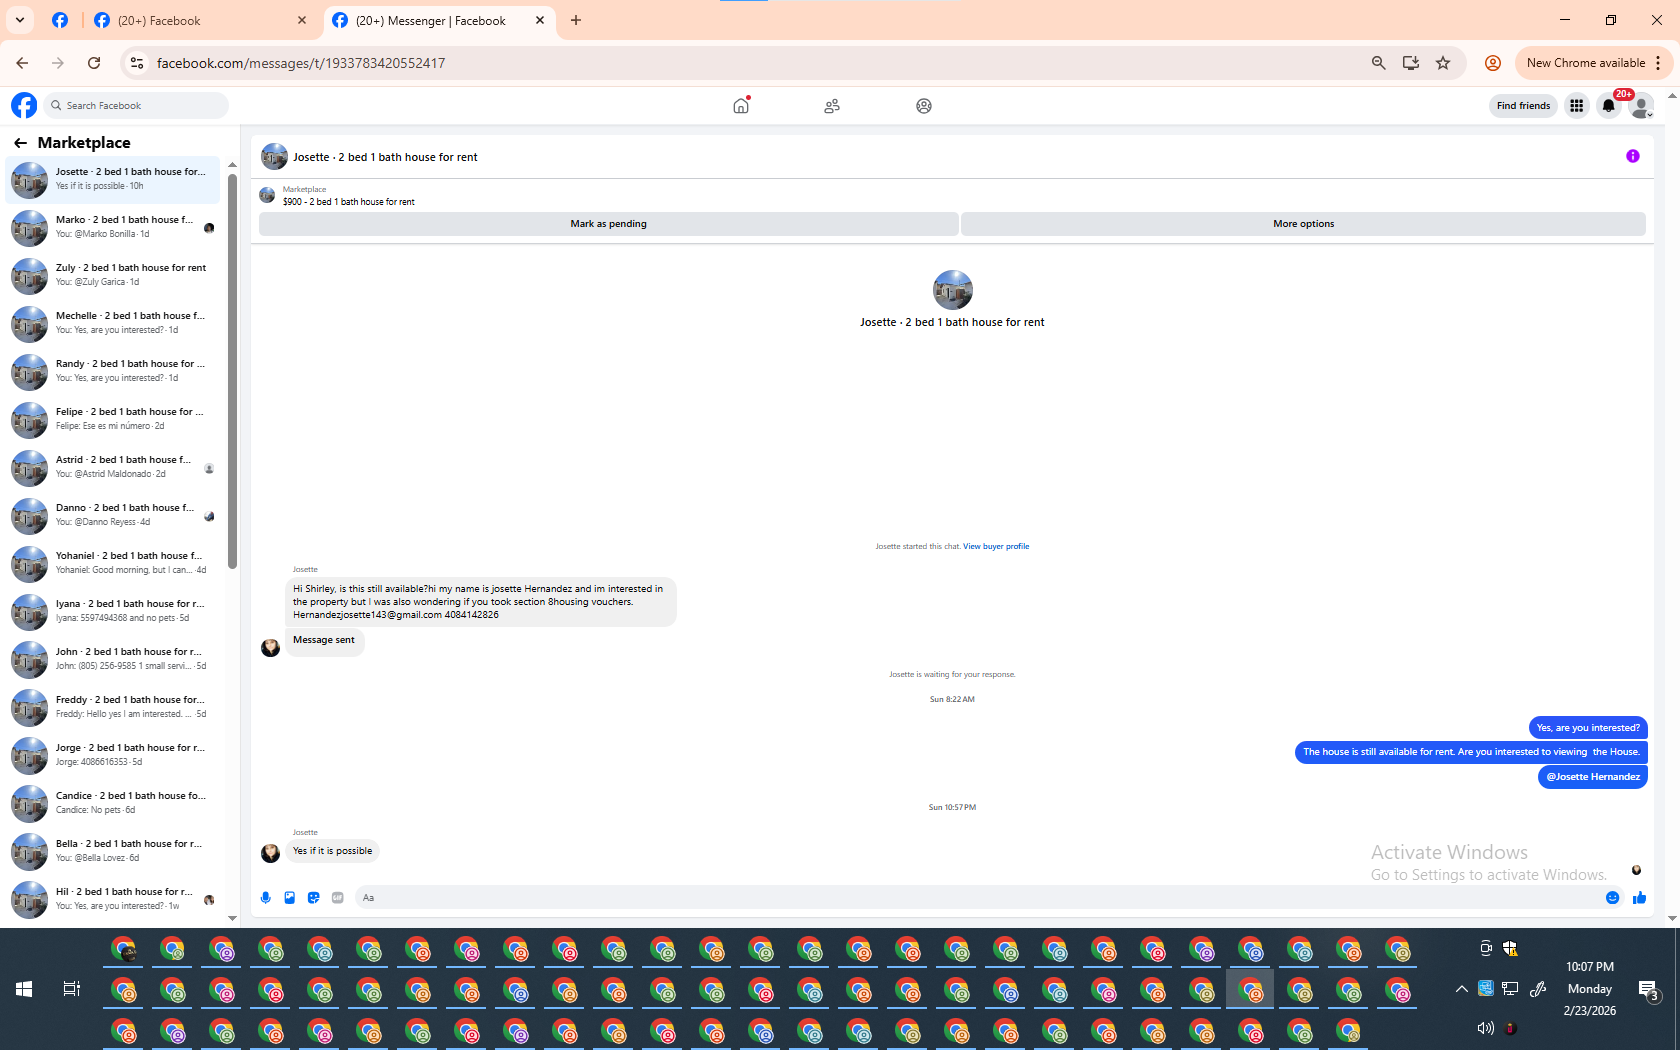1680x1050 pixels.
Task: Open Randy's conversation
Action: [113, 371]
